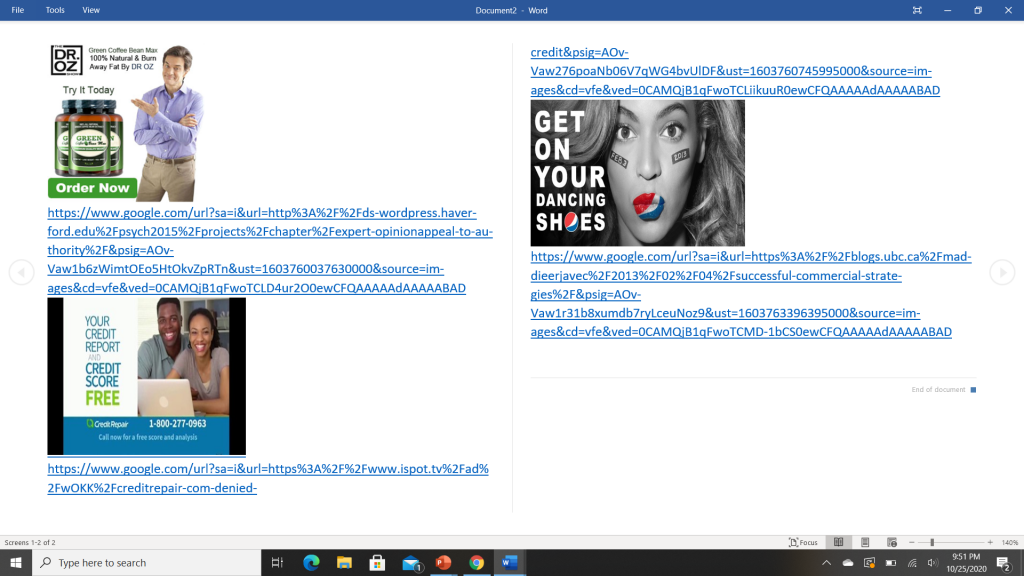This screenshot has width=1024, height=576.
Task: Minimize the Word window
Action: pos(948,10)
